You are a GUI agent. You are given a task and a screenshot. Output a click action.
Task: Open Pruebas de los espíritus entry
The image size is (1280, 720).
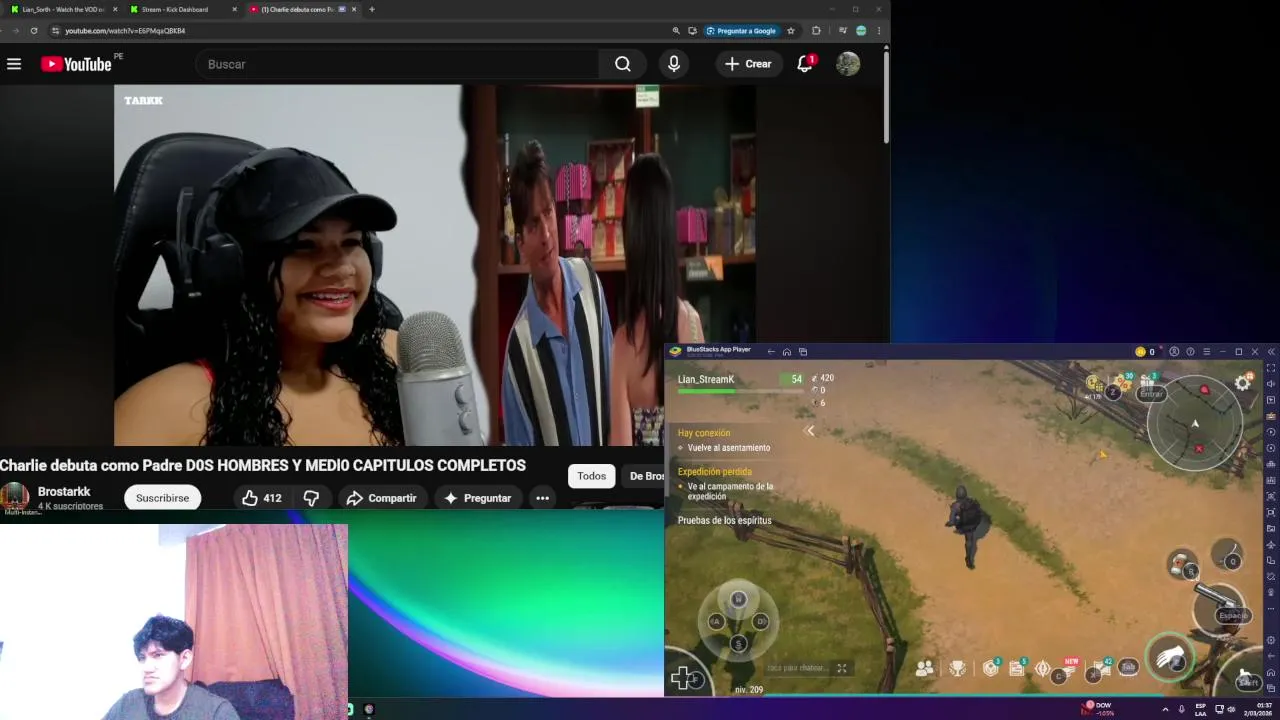click(724, 521)
